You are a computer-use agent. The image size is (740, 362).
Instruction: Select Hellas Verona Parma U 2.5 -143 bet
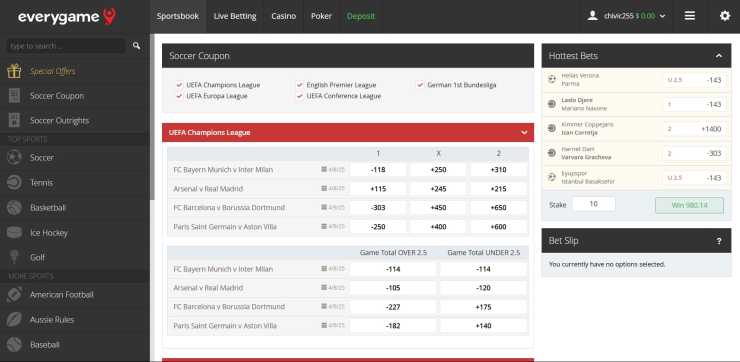(695, 80)
